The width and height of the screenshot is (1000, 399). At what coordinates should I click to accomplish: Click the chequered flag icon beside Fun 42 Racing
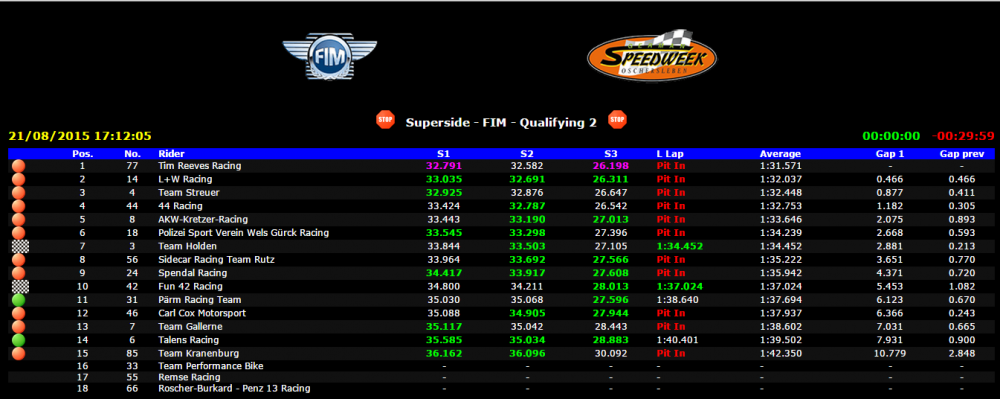pyautogui.click(x=20, y=286)
